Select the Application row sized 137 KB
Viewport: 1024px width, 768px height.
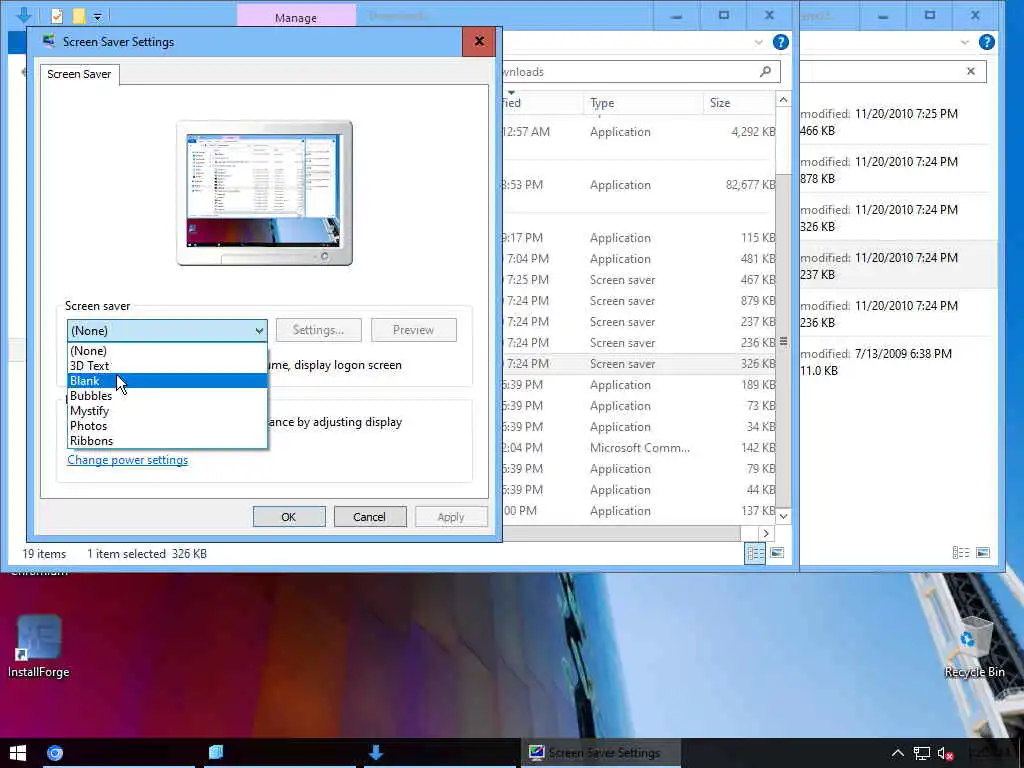pyautogui.click(x=639, y=511)
